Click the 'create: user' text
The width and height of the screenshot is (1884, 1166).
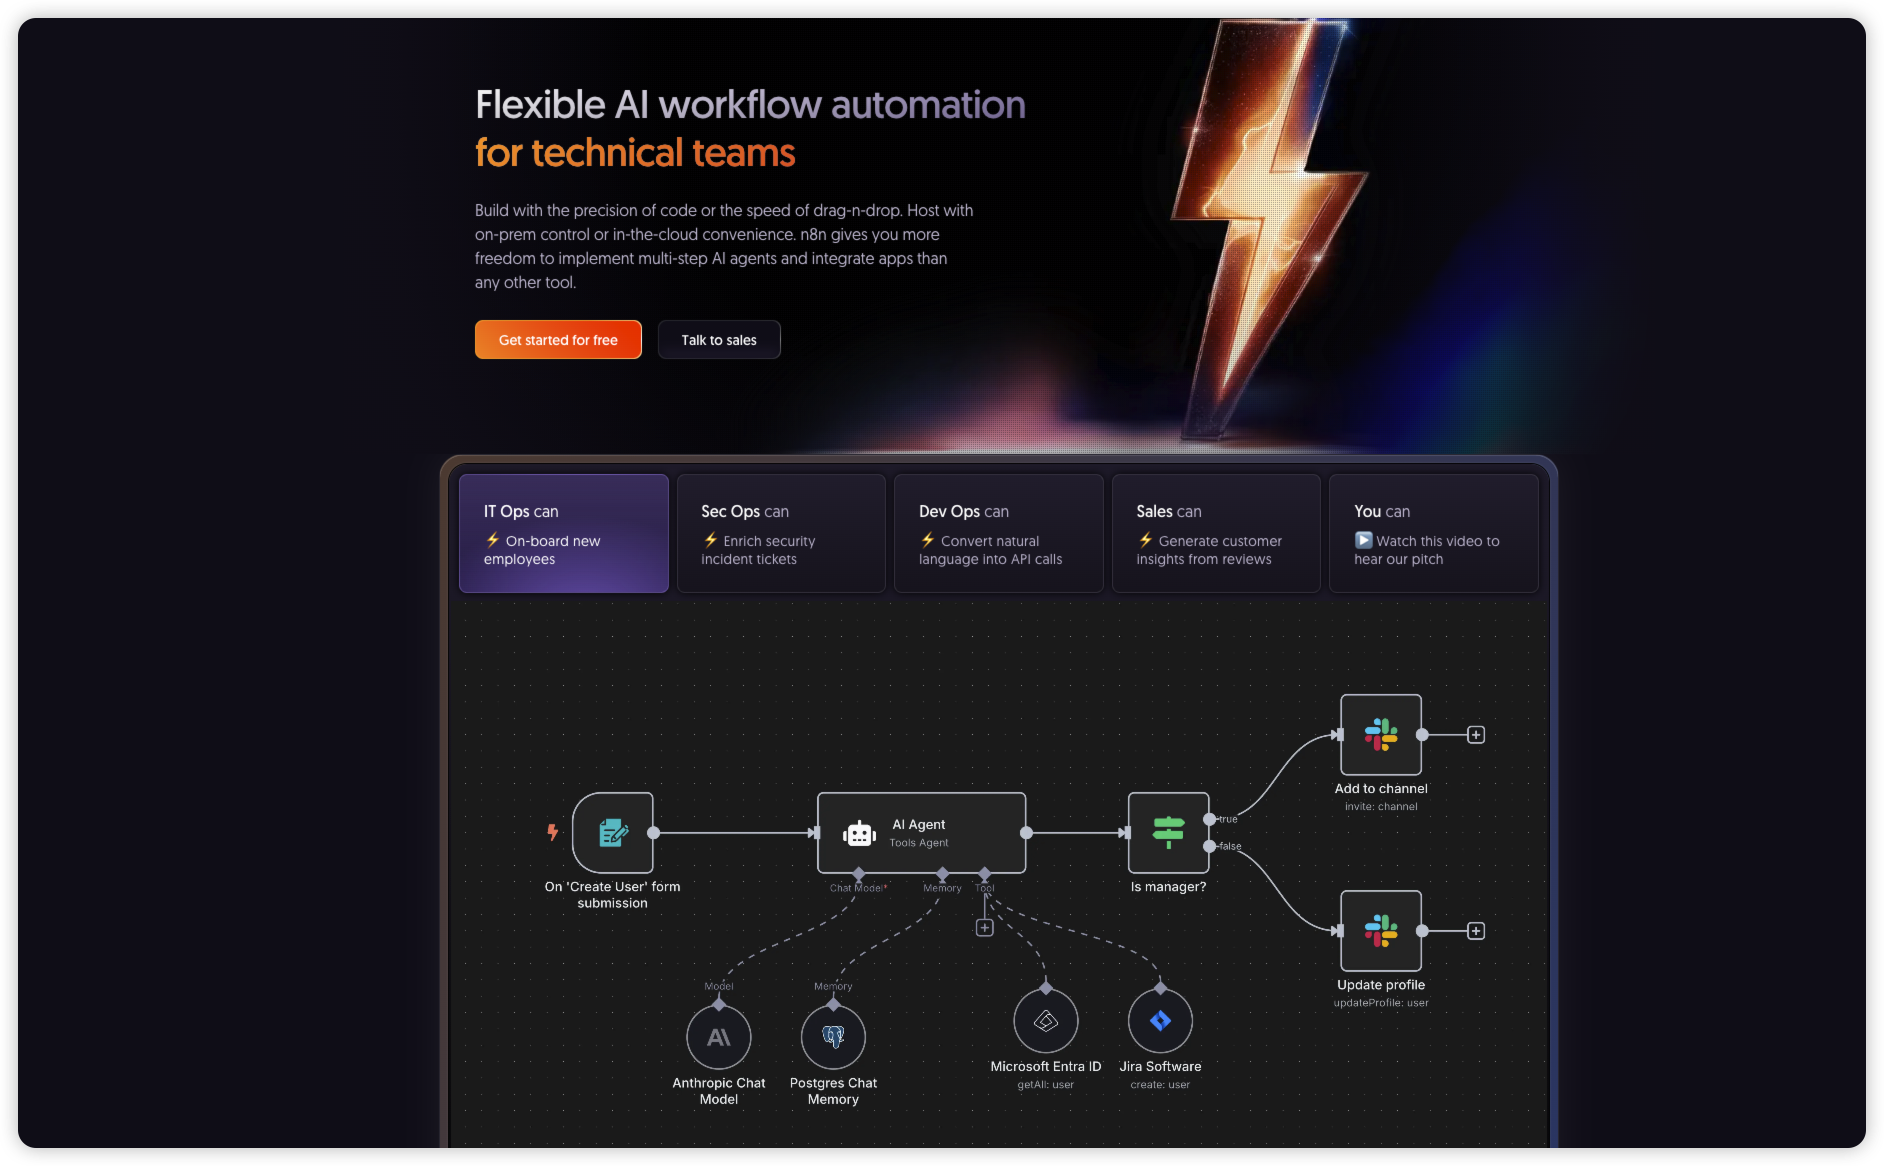(x=1160, y=1085)
